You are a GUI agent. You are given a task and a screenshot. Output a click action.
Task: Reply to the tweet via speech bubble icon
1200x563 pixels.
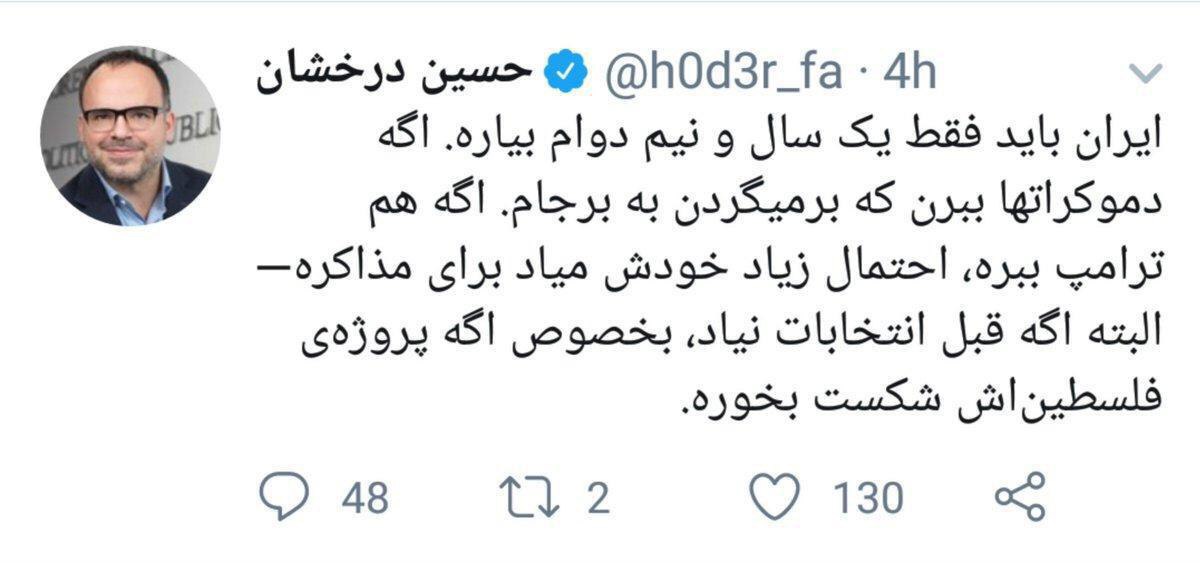pos(285,497)
